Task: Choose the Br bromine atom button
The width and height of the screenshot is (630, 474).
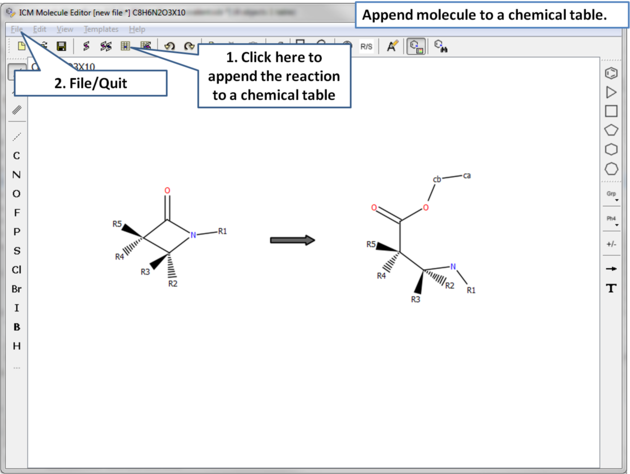Action: tap(17, 289)
